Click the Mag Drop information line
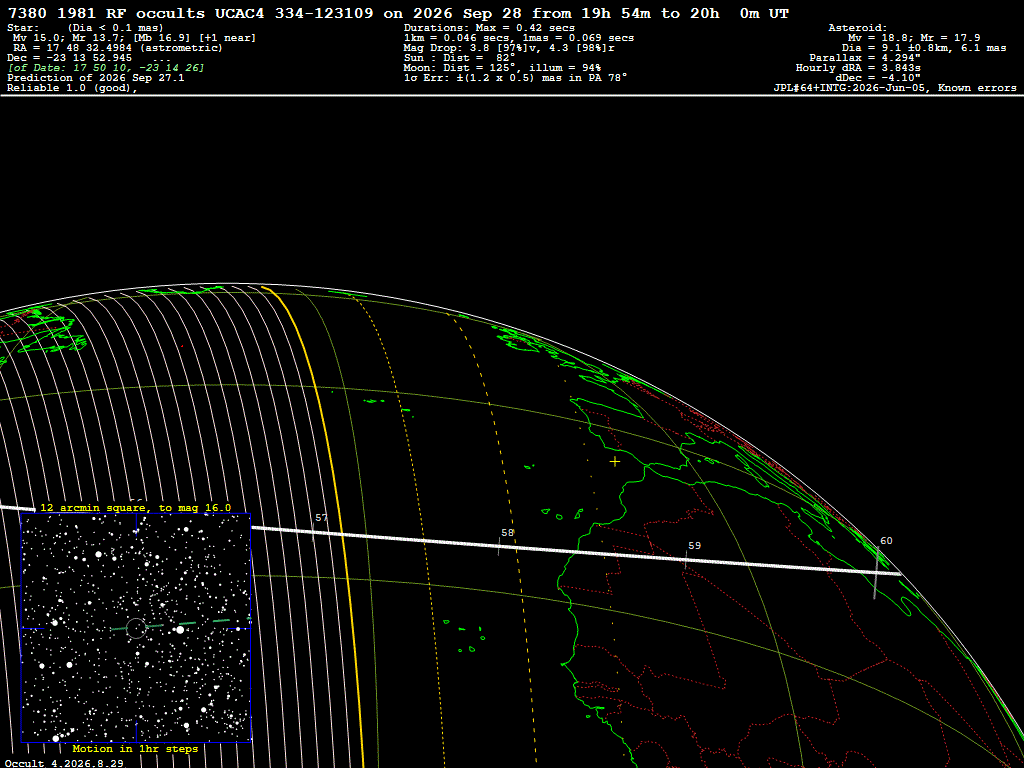Image resolution: width=1024 pixels, height=768 pixels. point(509,48)
